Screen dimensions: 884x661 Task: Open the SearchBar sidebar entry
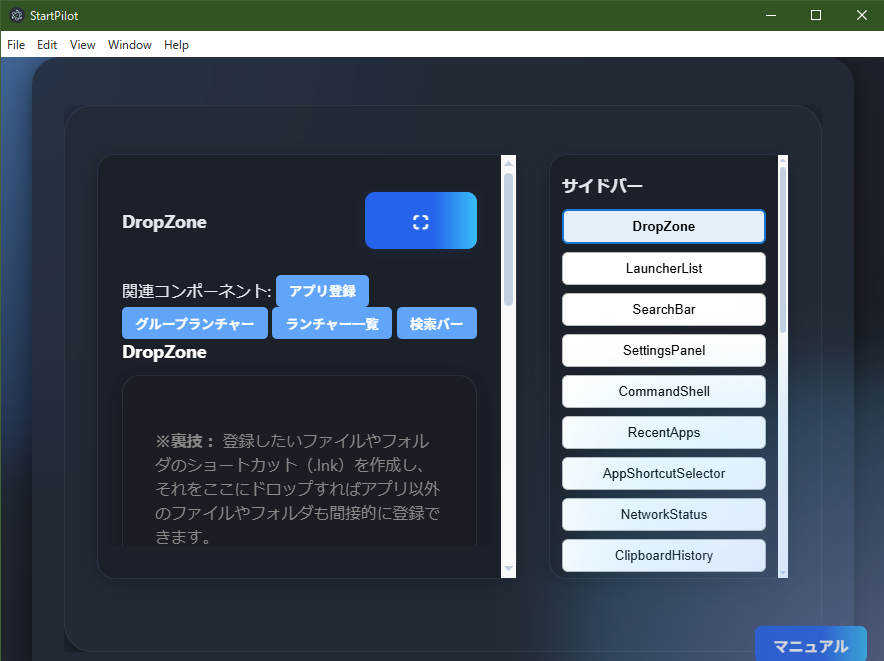pyautogui.click(x=663, y=309)
